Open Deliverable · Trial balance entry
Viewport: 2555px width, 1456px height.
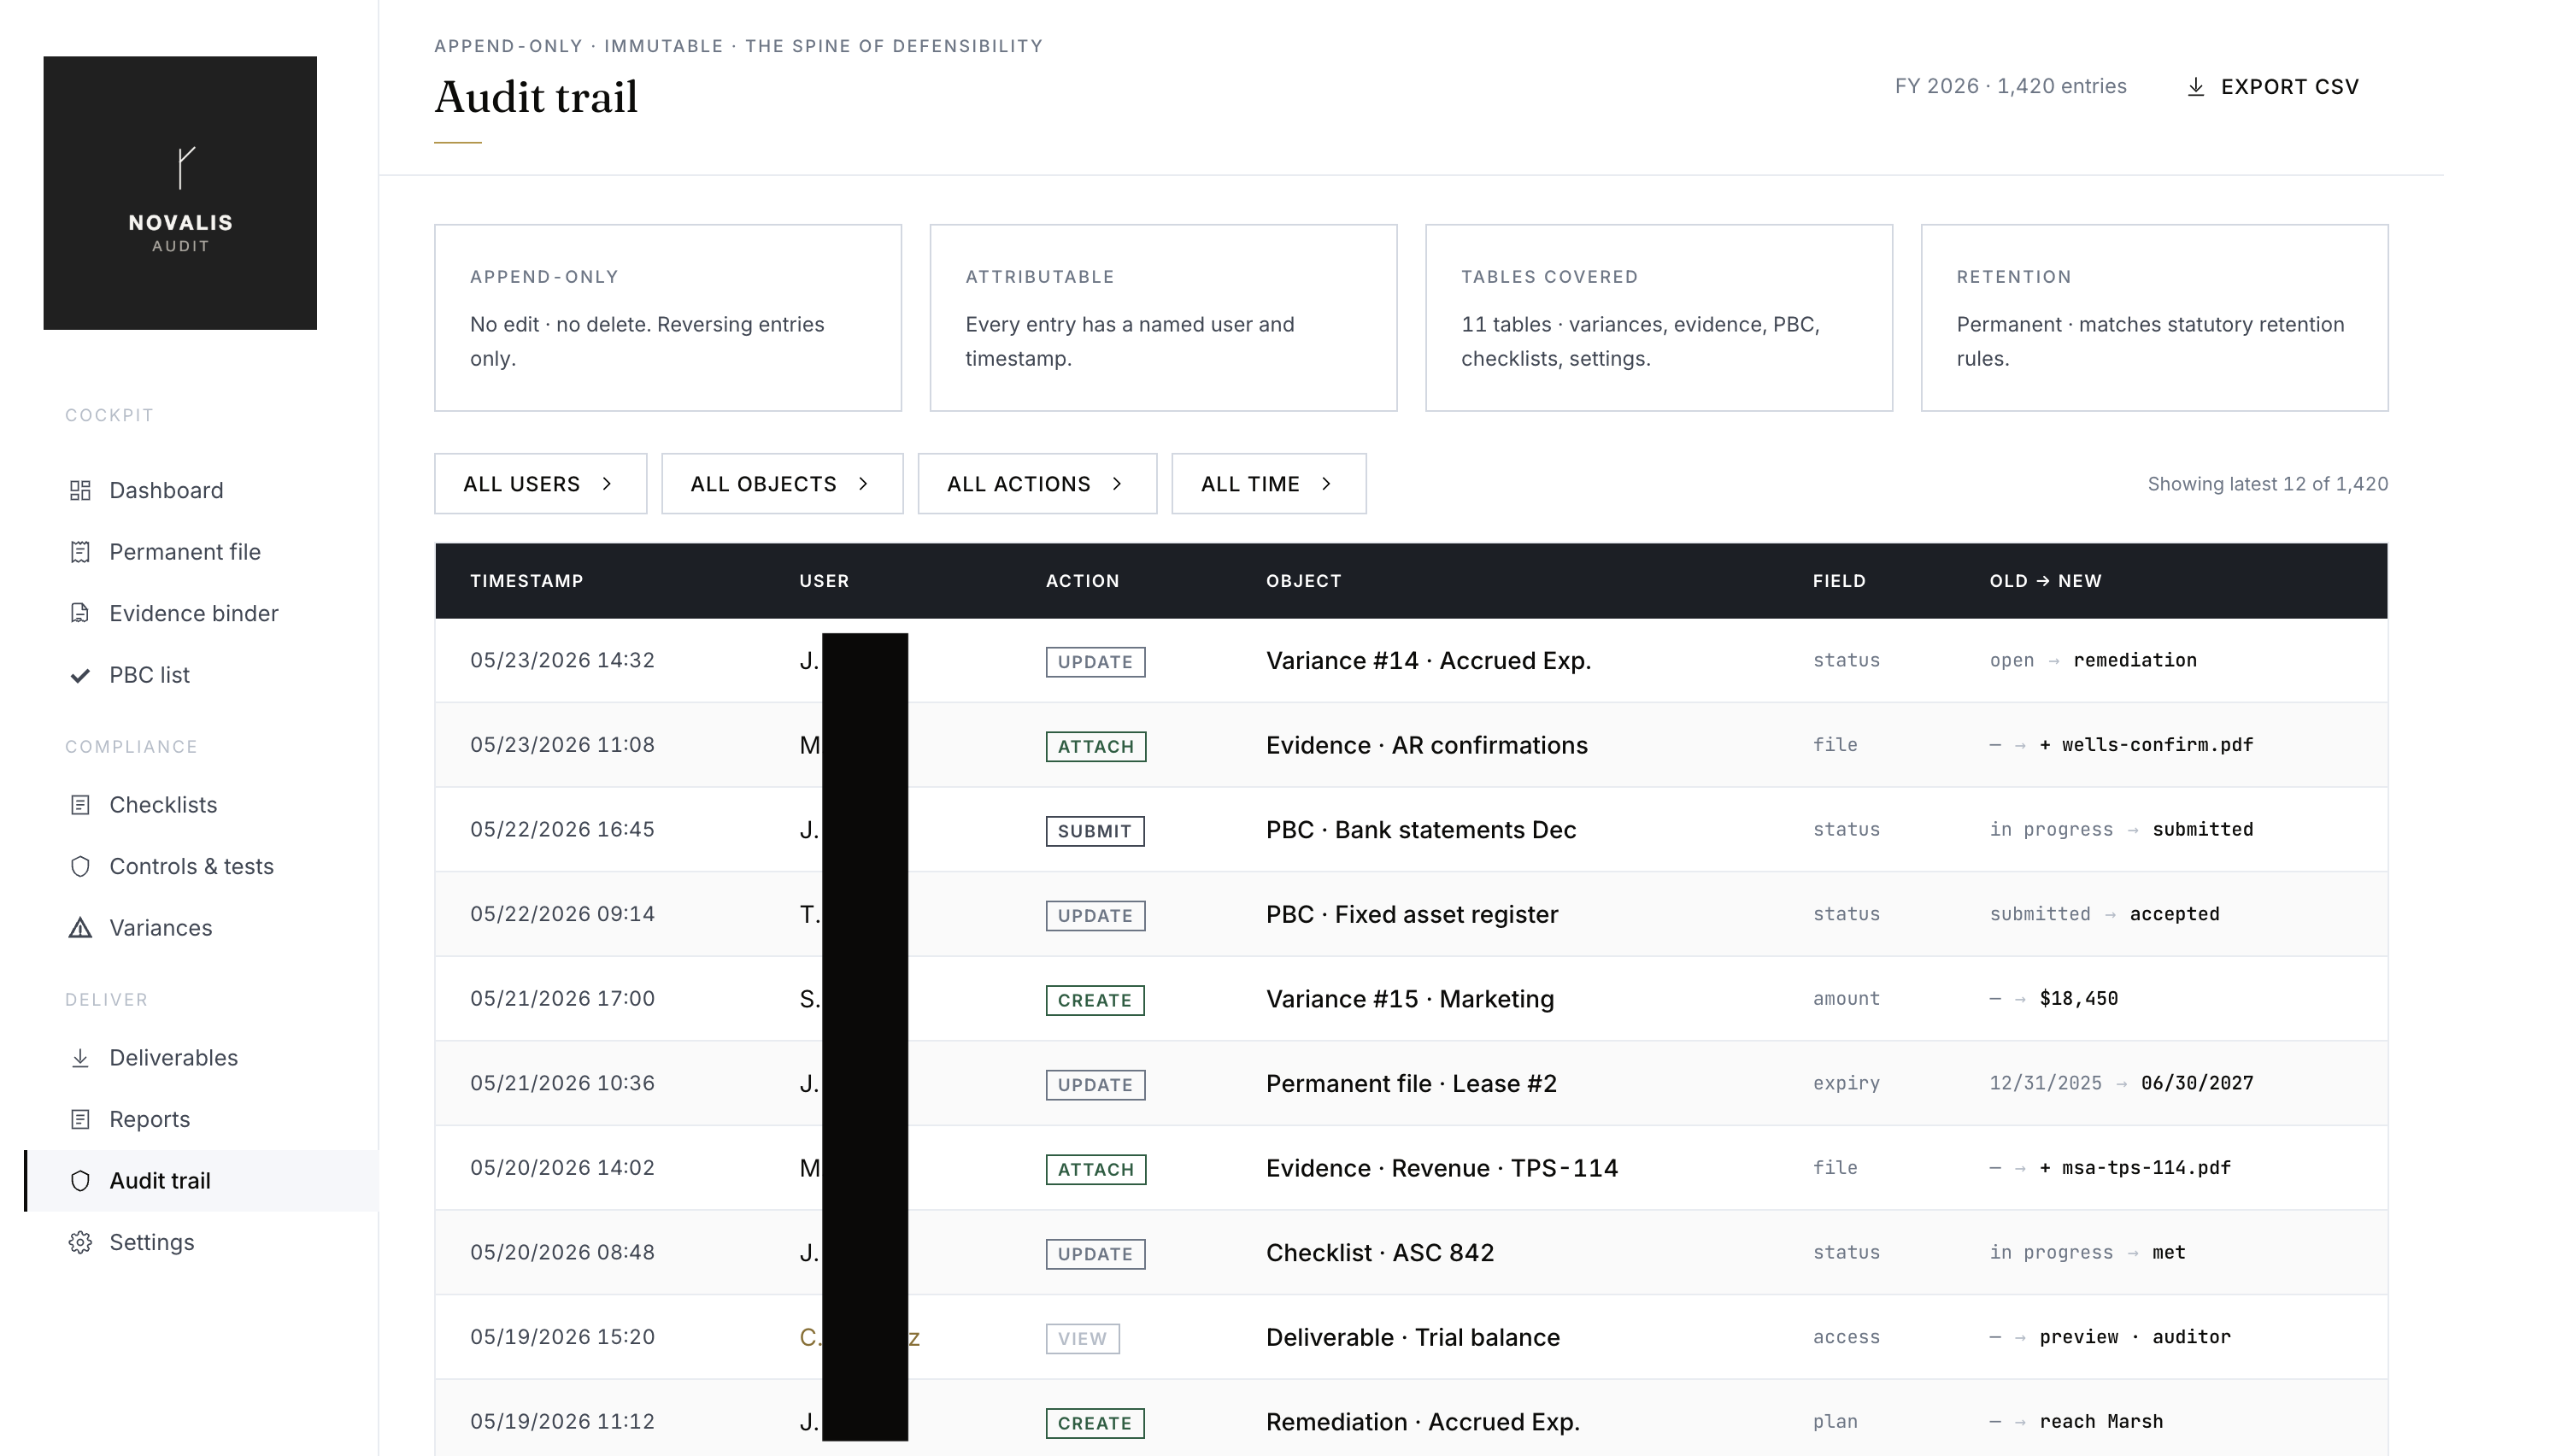tap(1412, 1337)
